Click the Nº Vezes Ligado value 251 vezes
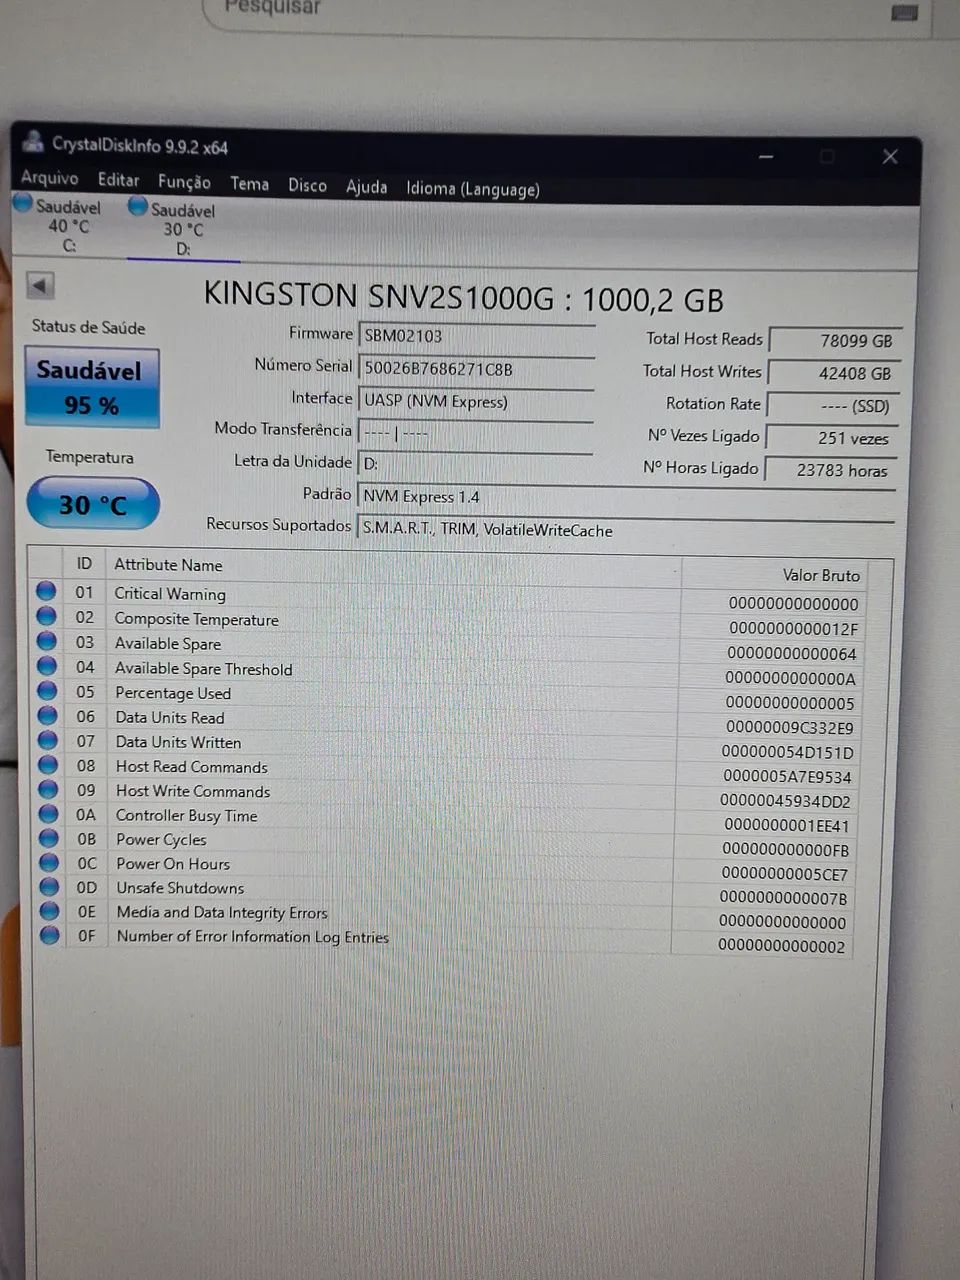960x1280 pixels. pos(831,438)
